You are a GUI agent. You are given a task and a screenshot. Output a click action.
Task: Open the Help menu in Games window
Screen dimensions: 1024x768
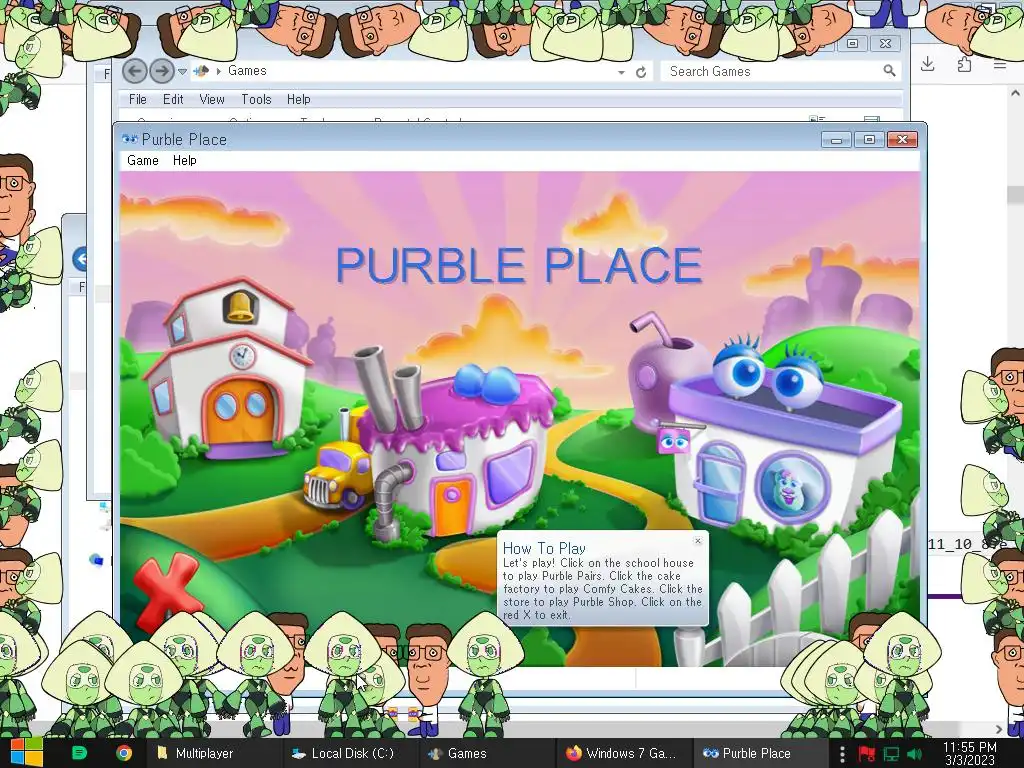pos(298,99)
